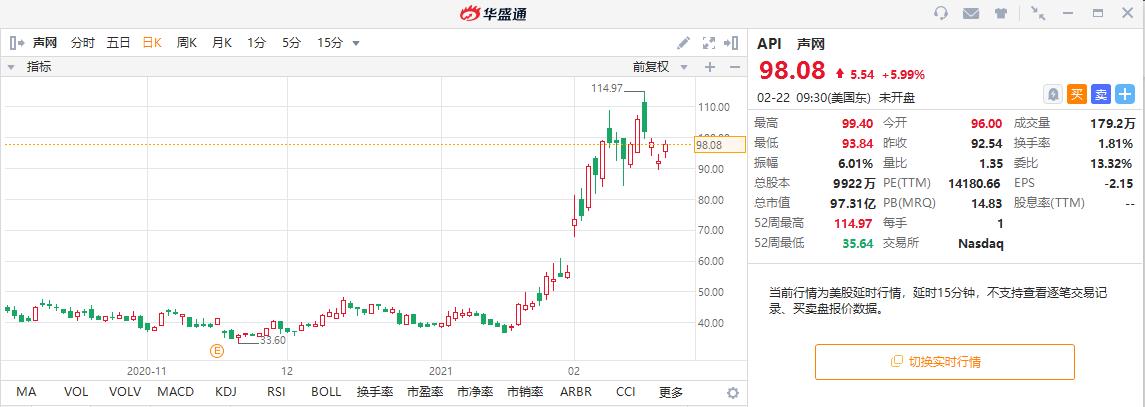Expand chart to fullscreen
Viewport: 1145px width, 407px height.
click(709, 43)
